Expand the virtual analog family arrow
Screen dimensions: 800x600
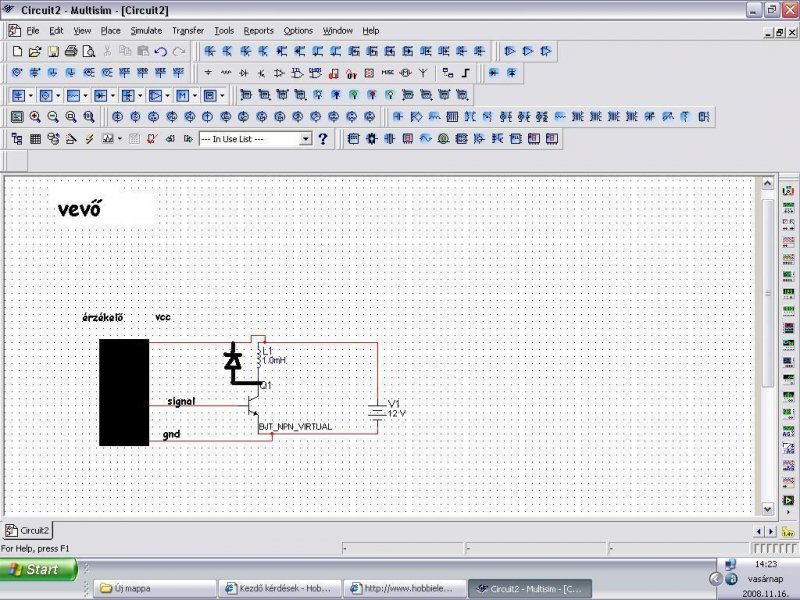click(167, 95)
